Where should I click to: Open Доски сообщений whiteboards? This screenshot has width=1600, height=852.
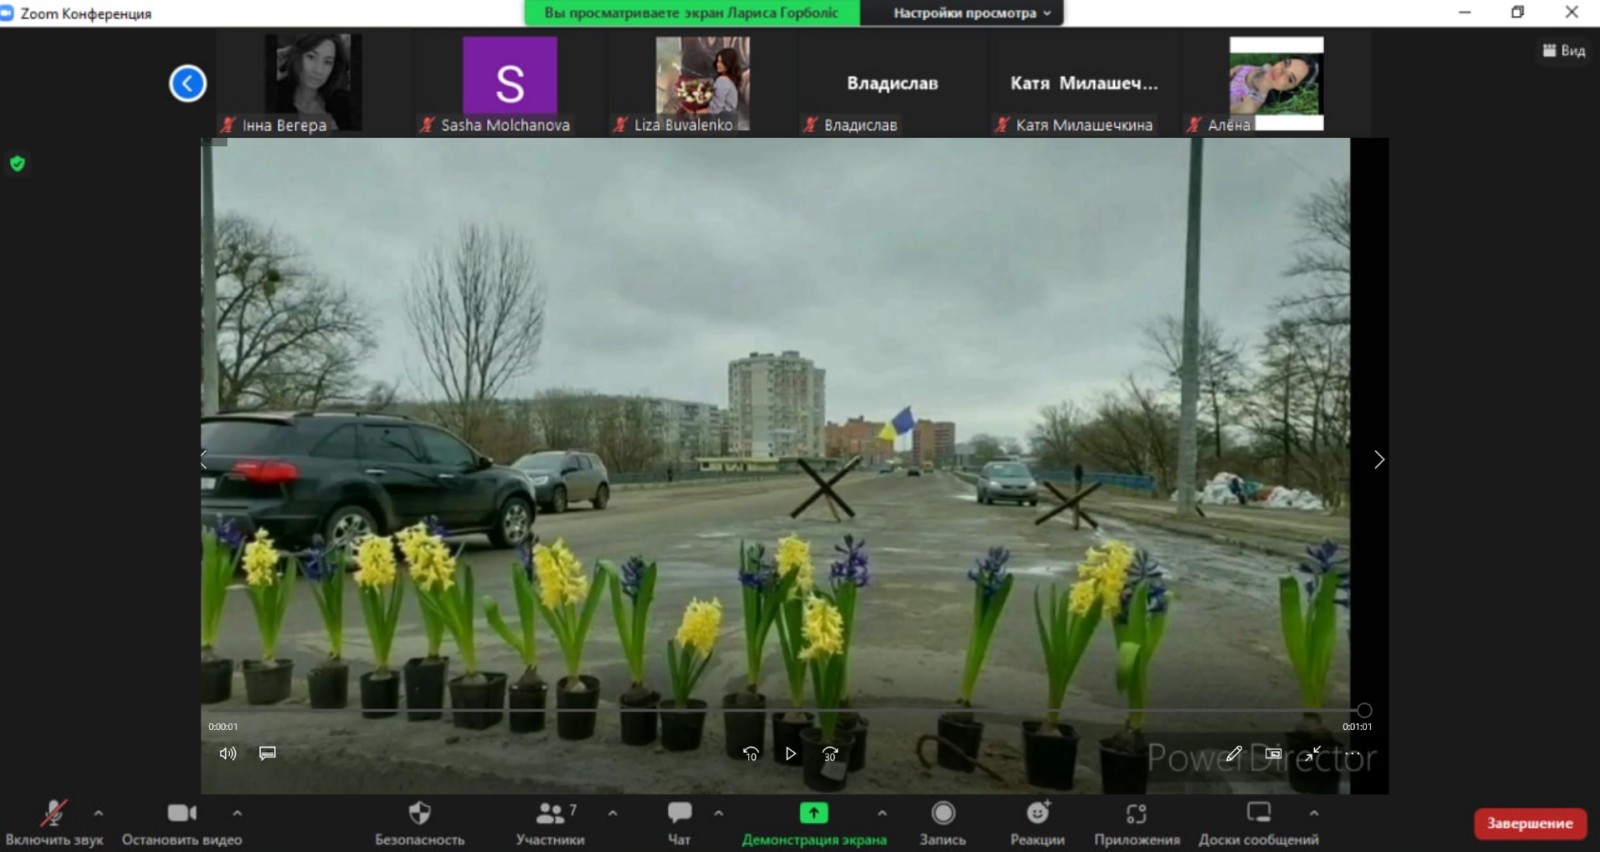[x=1258, y=822]
